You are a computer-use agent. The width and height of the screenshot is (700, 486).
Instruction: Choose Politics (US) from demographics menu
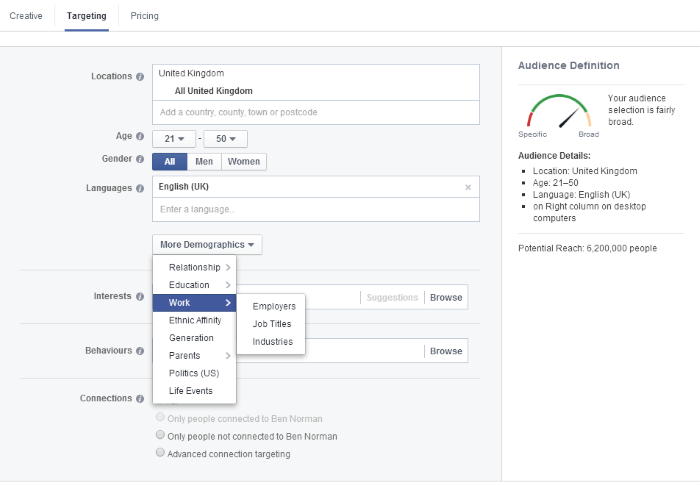194,373
